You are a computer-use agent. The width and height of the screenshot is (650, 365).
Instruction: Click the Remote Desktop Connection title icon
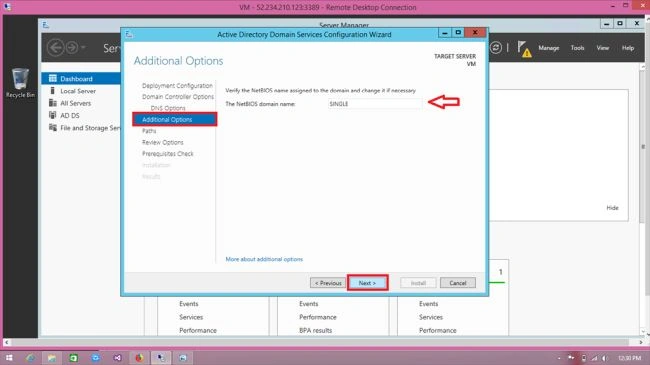[x=7, y=7]
